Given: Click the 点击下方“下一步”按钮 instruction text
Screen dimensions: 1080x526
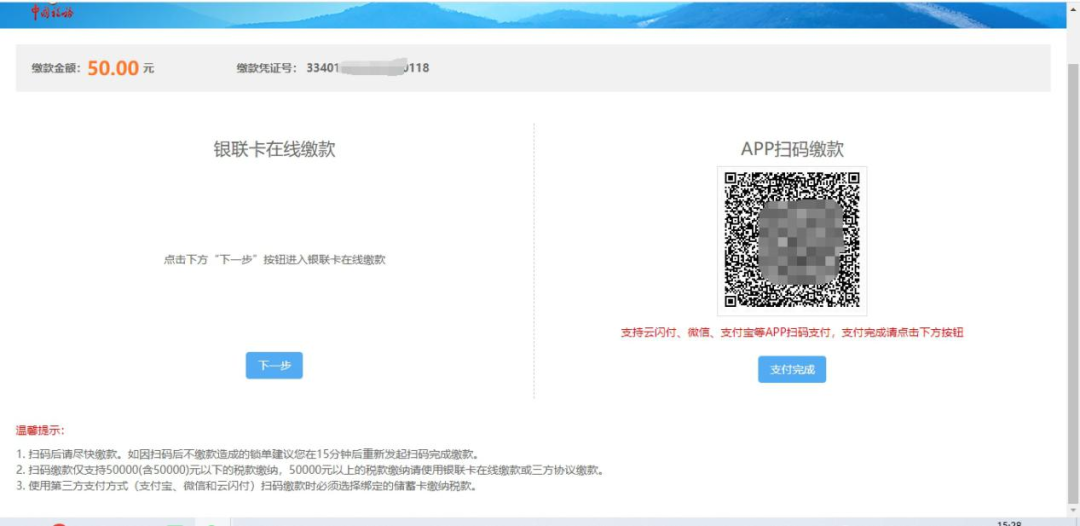Looking at the screenshot, I should pos(274,260).
